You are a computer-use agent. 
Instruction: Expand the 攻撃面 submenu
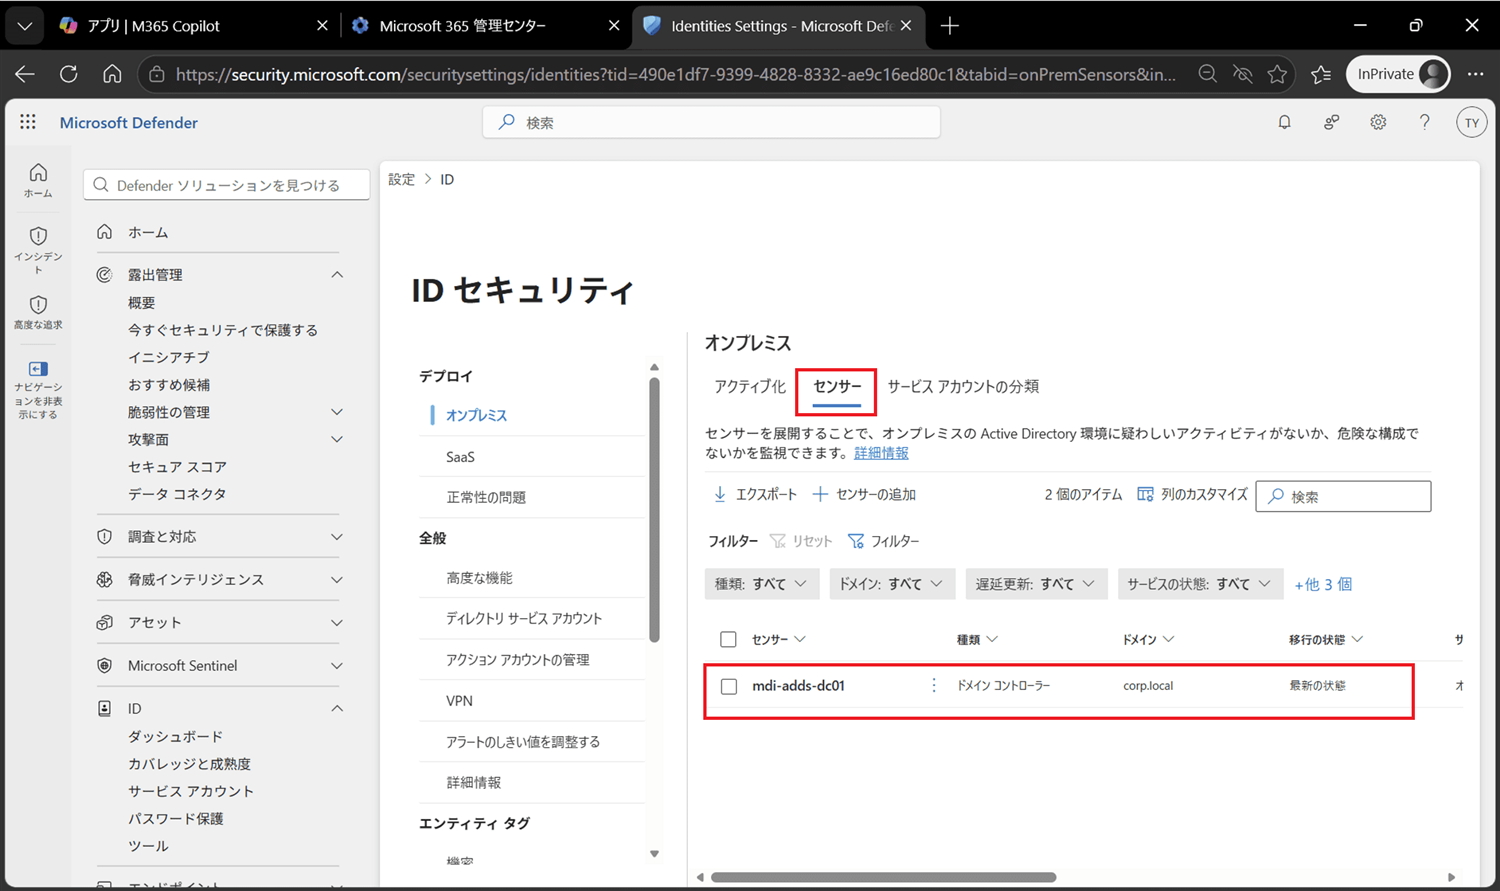[337, 439]
